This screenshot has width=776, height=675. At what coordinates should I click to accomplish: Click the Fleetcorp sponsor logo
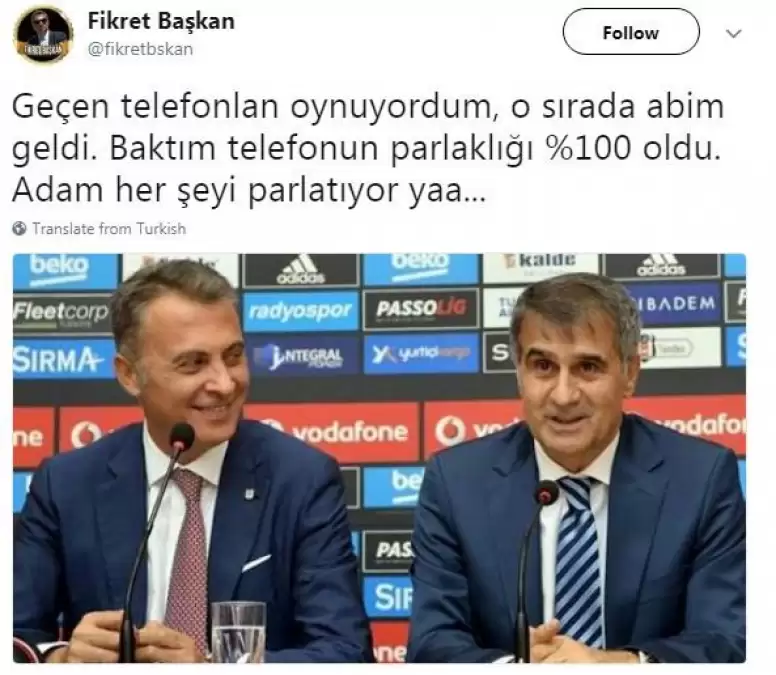(x=61, y=312)
